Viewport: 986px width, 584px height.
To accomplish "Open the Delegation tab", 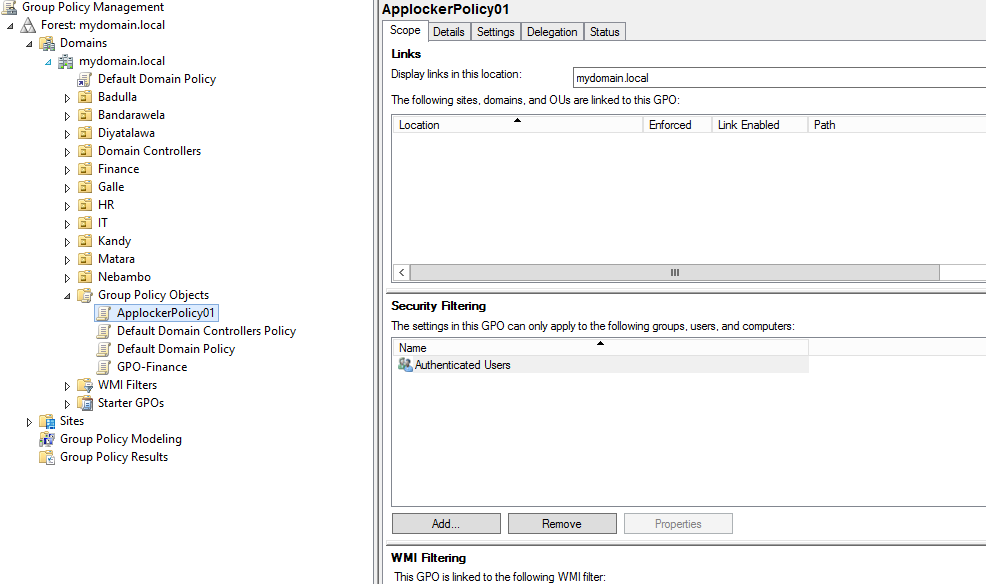I will 552,32.
